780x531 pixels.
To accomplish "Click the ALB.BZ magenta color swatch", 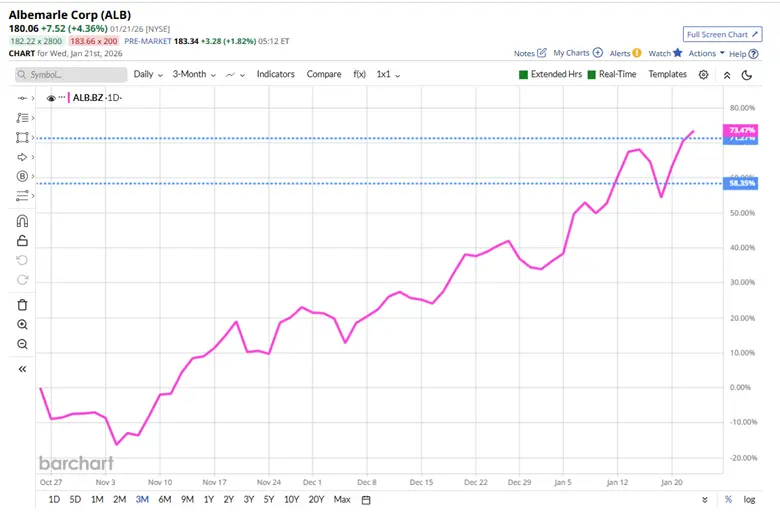I will coord(69,98).
